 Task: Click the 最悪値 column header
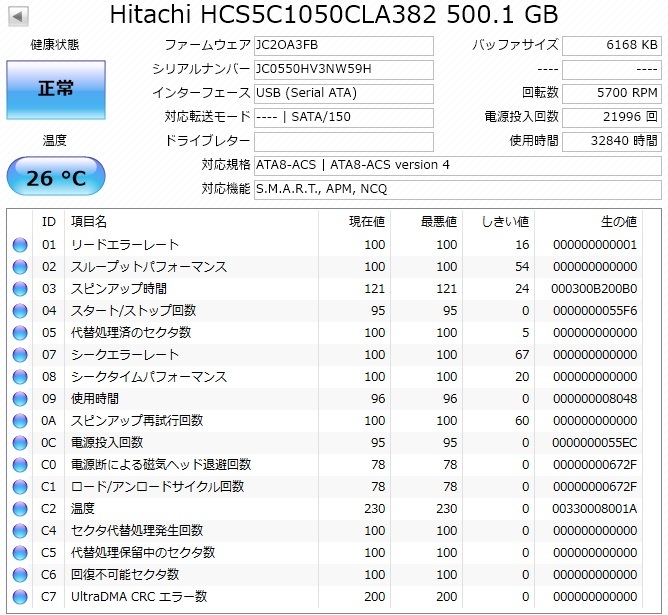(x=426, y=222)
